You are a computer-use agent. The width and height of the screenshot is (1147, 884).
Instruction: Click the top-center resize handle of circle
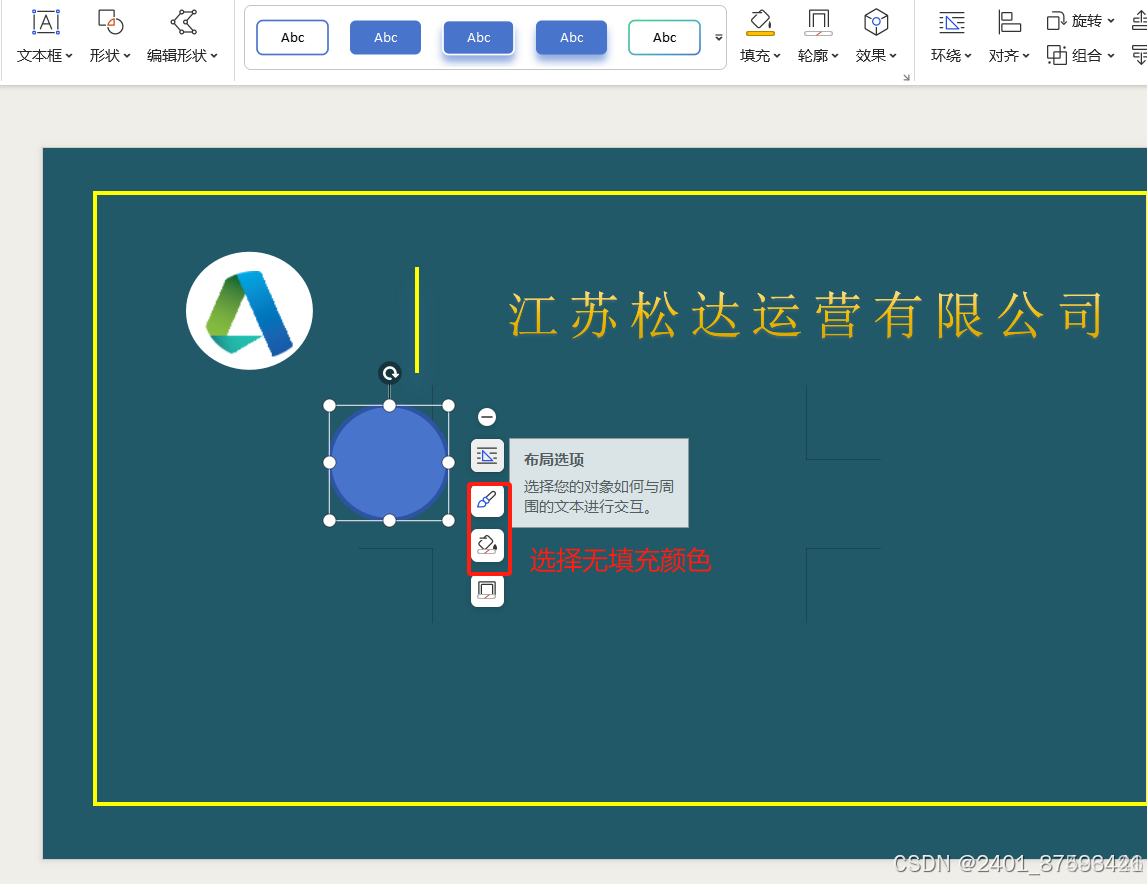(x=390, y=405)
